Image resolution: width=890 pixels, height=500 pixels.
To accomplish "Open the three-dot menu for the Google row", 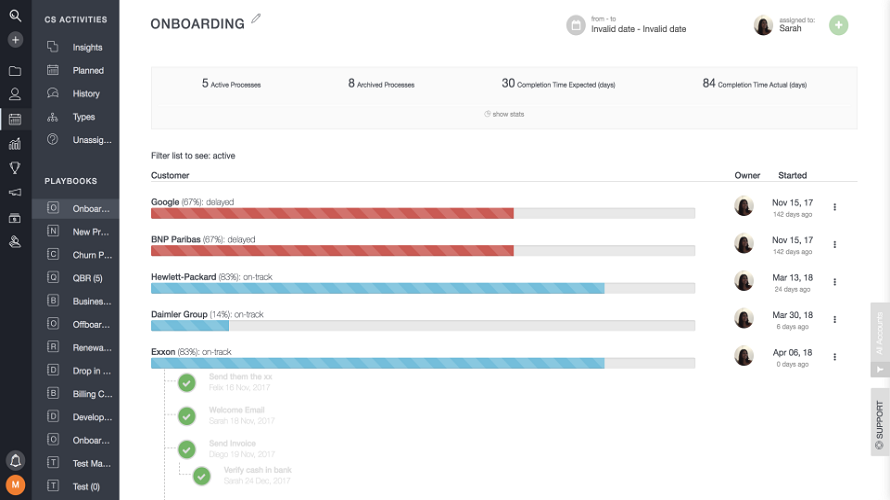I will [x=834, y=207].
